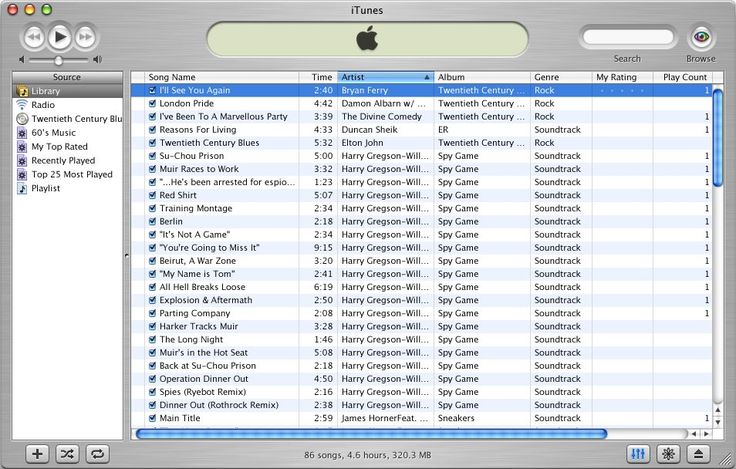Screen dimensions: 736x469
Task: Turn on the visualizer
Action: (669, 453)
